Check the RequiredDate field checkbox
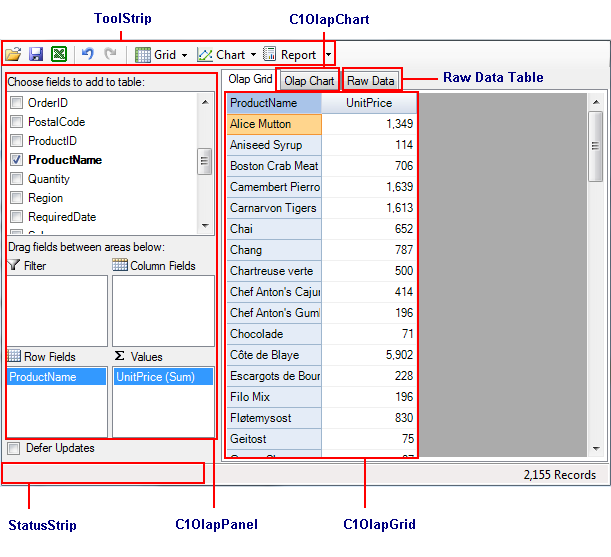Screen dimensions: 611x557 pyautogui.click(x=16, y=216)
